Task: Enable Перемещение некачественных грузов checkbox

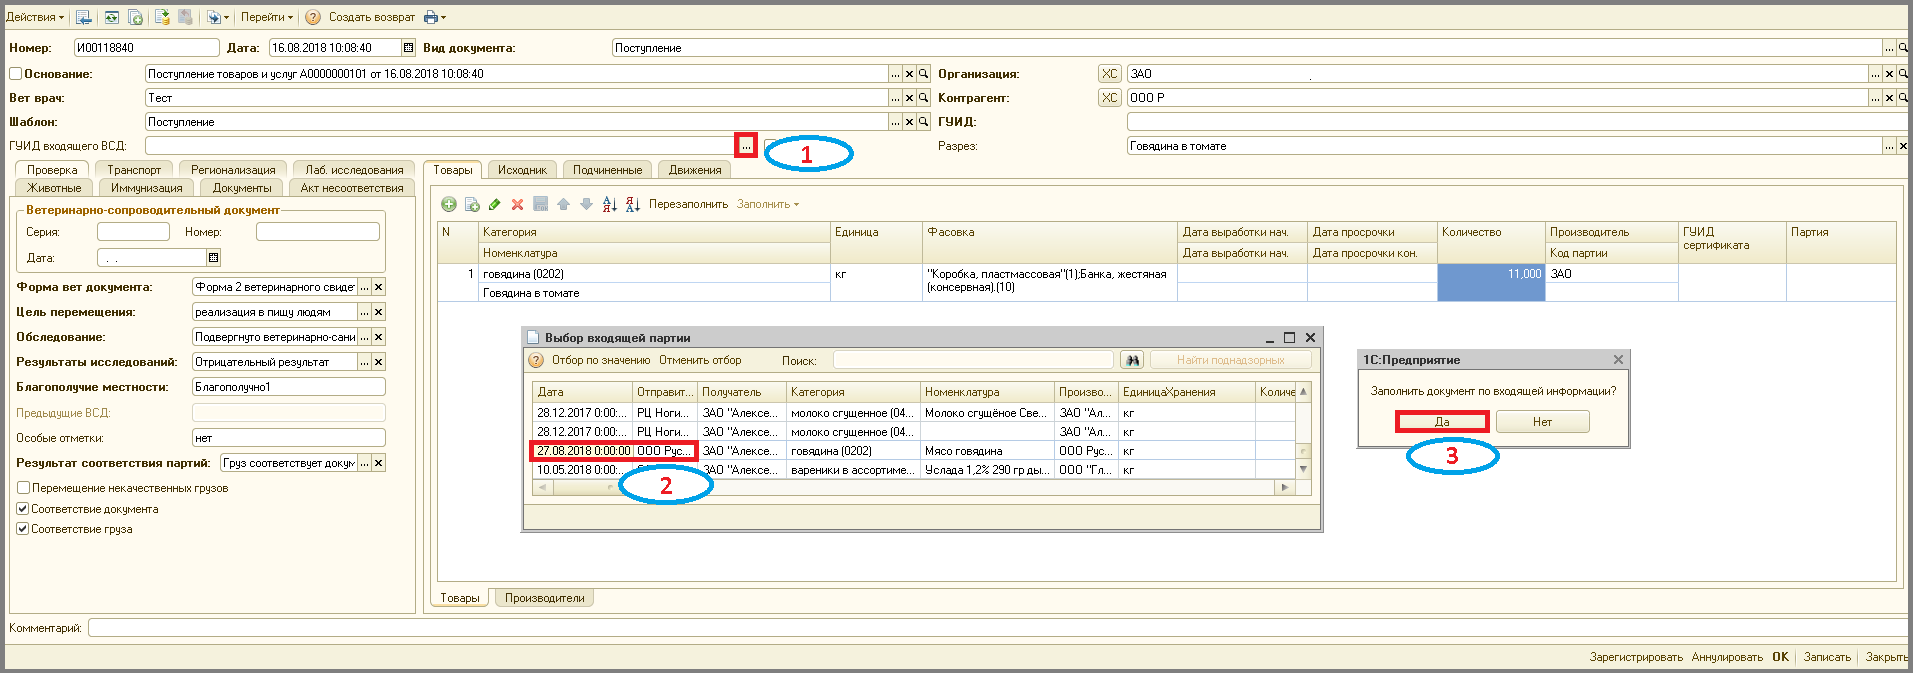Action: tap(22, 488)
